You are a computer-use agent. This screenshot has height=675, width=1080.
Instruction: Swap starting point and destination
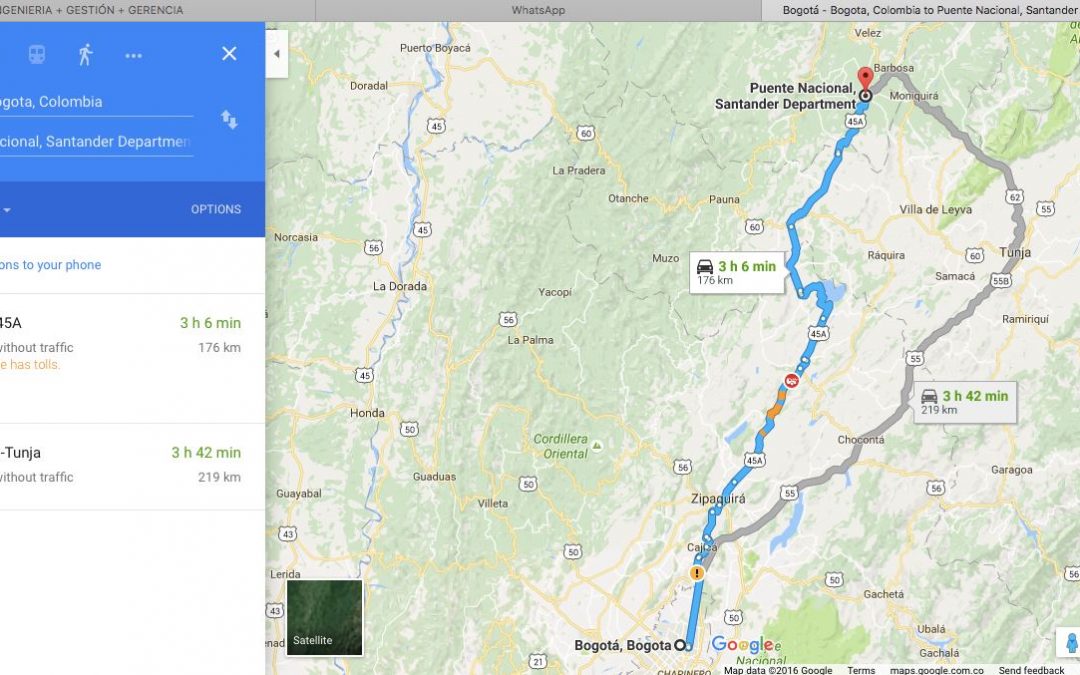pyautogui.click(x=229, y=119)
